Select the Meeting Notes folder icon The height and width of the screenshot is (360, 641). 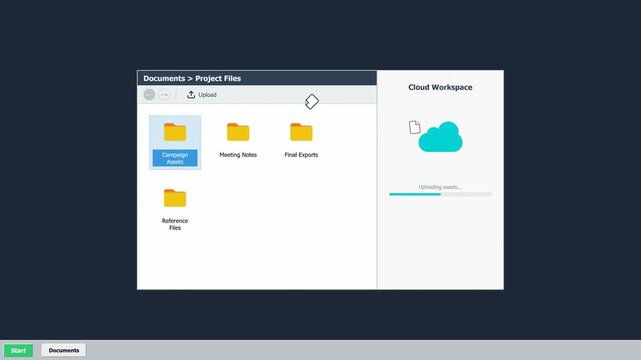(x=238, y=132)
